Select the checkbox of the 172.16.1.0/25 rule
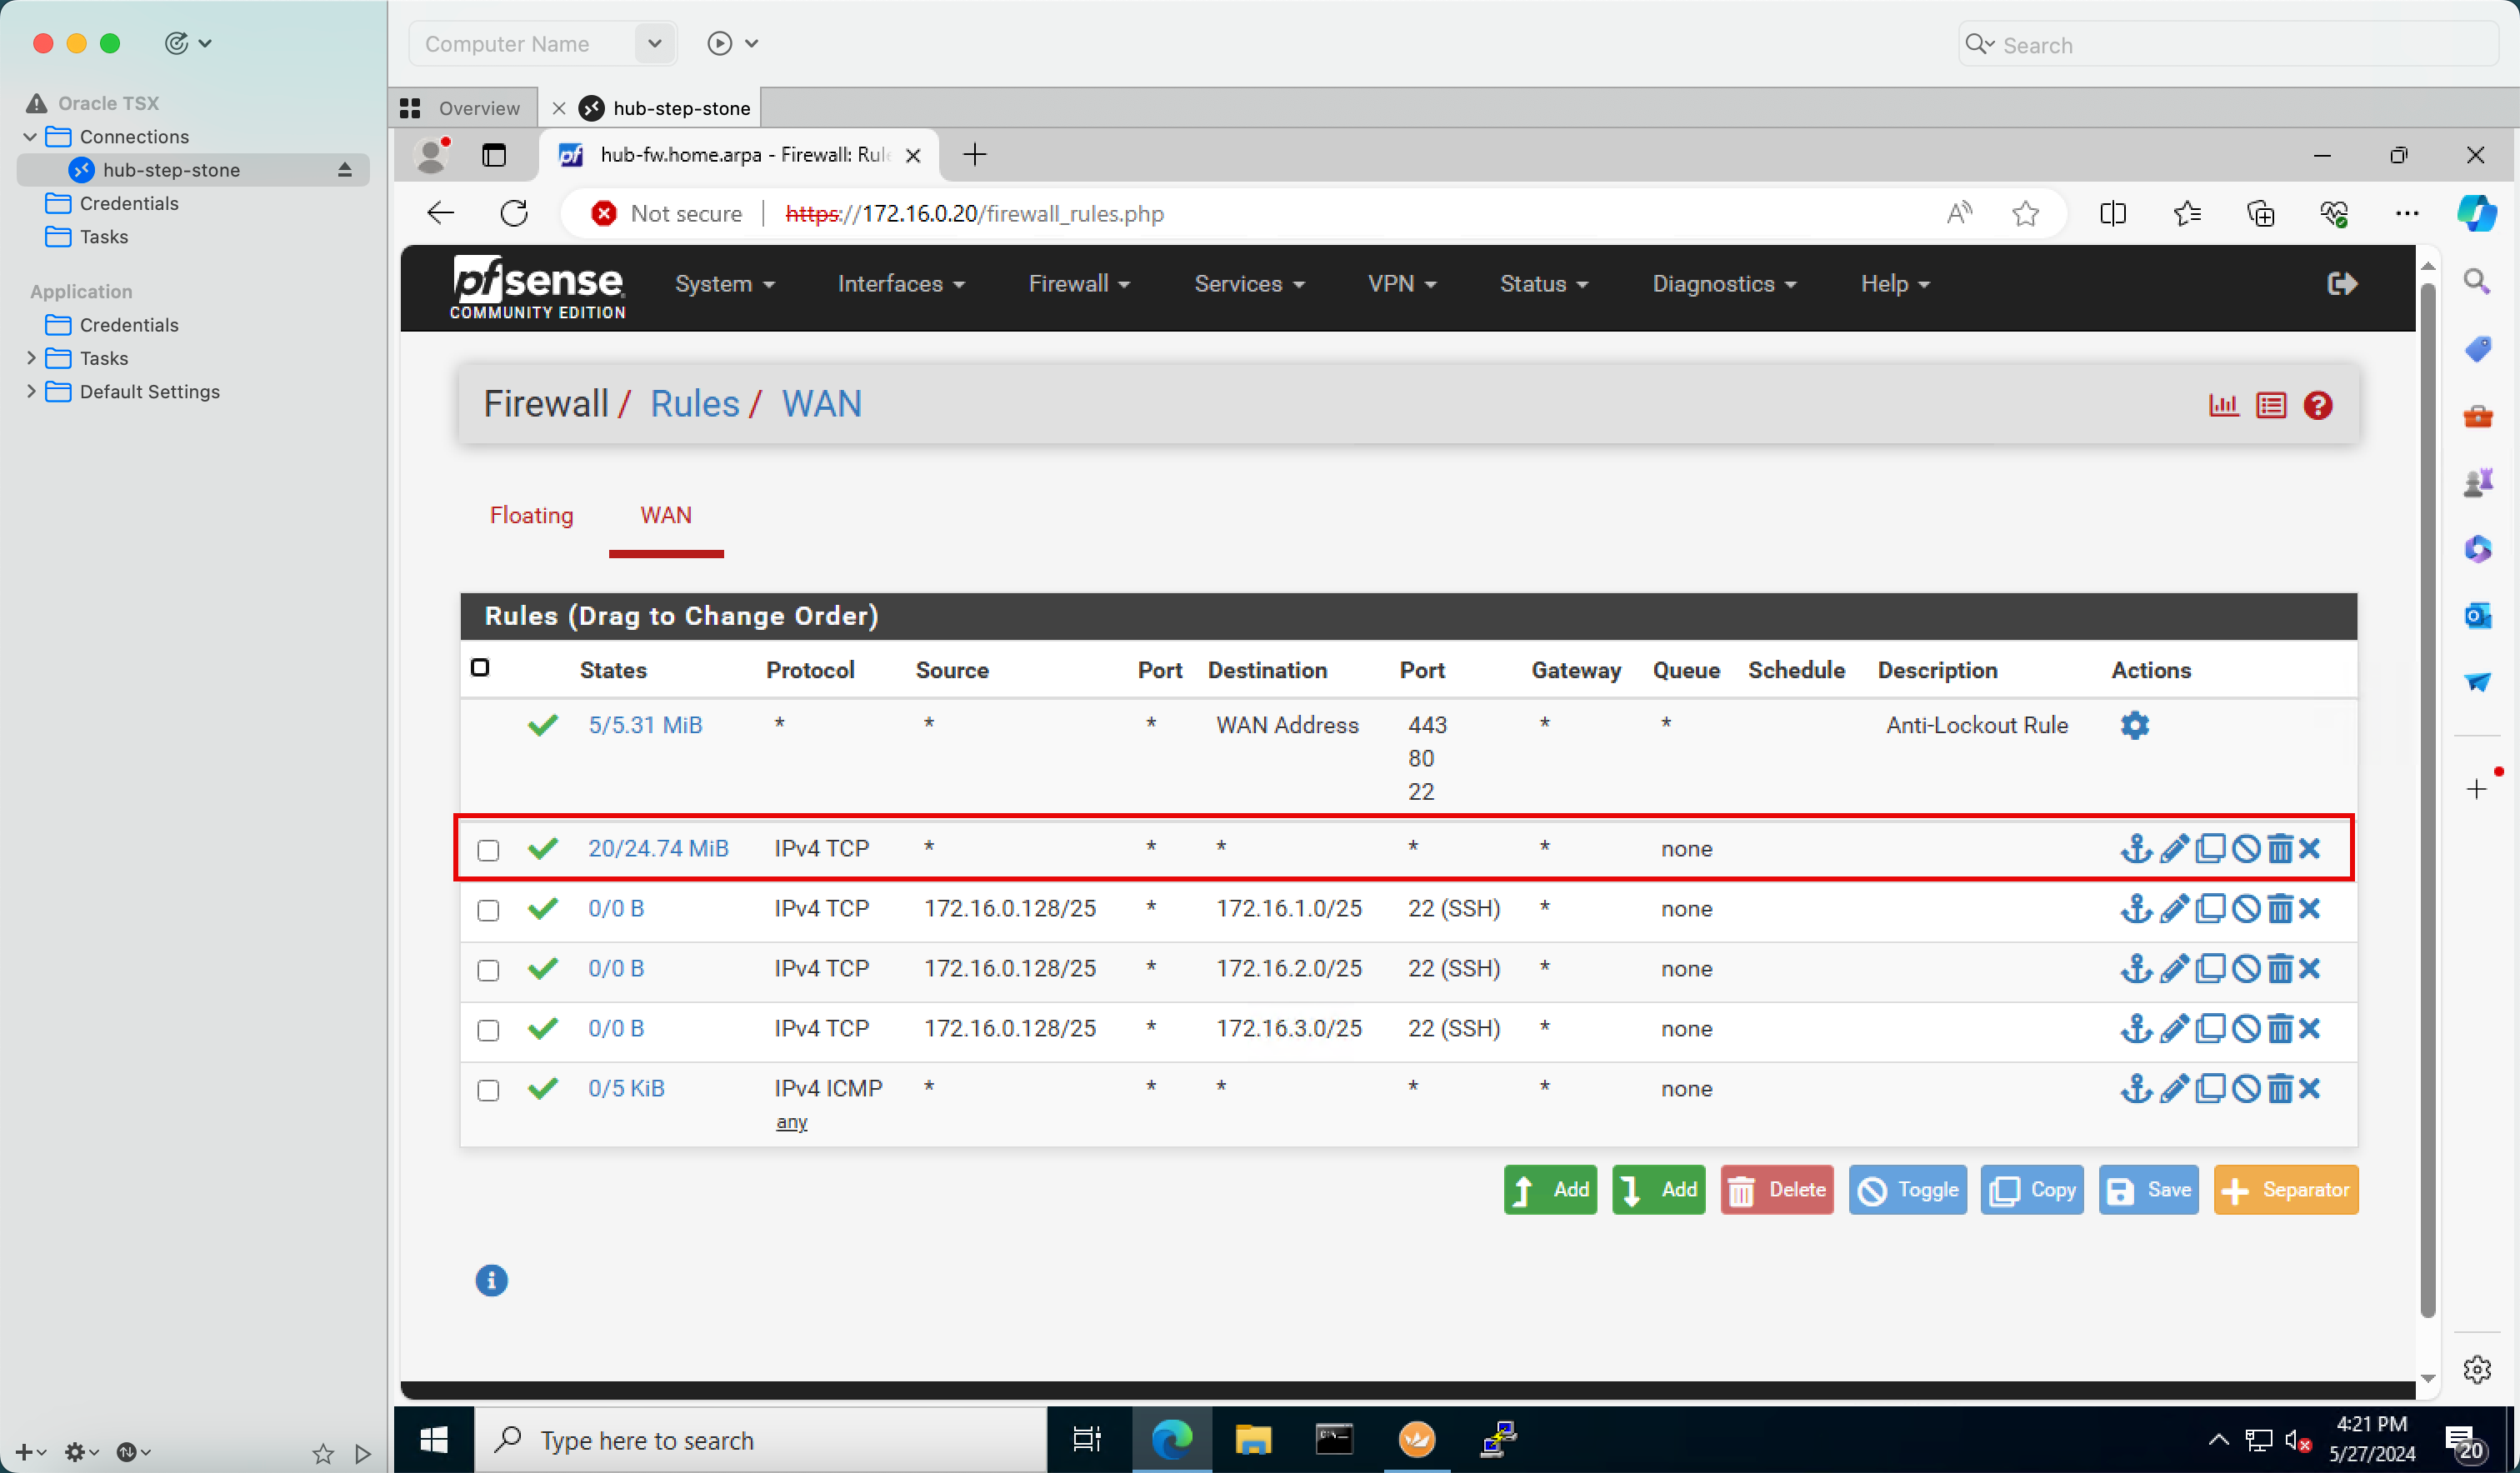Screen dimensions: 2520x1473 click(x=488, y=910)
